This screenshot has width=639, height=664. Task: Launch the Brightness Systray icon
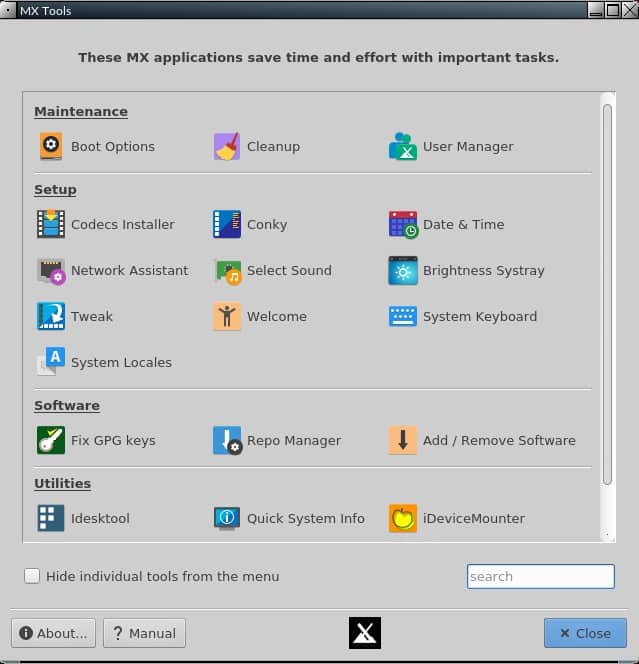click(403, 271)
